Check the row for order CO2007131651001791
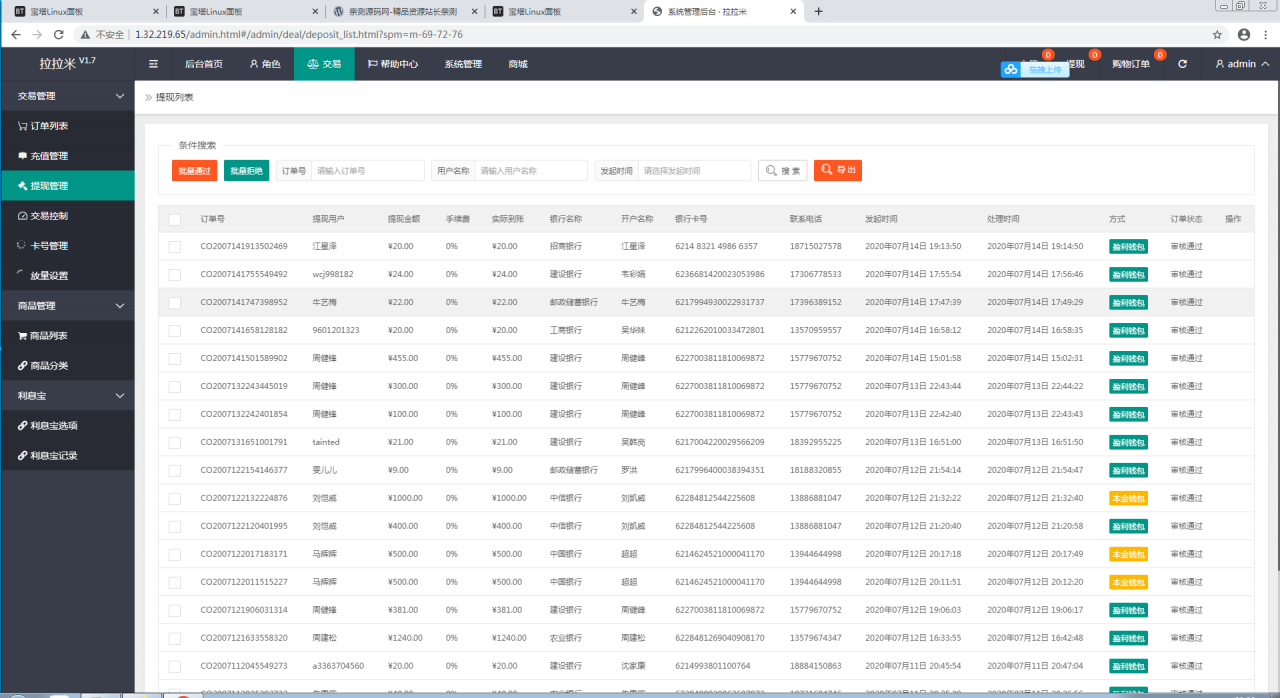1280x698 pixels. 175,442
